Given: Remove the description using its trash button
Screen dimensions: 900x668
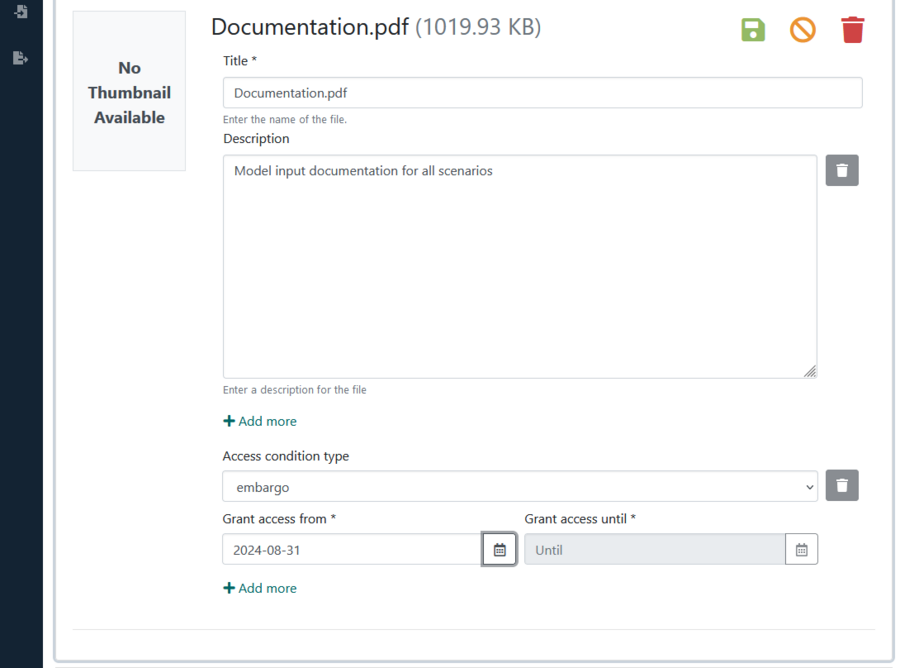Looking at the screenshot, I should (x=841, y=170).
